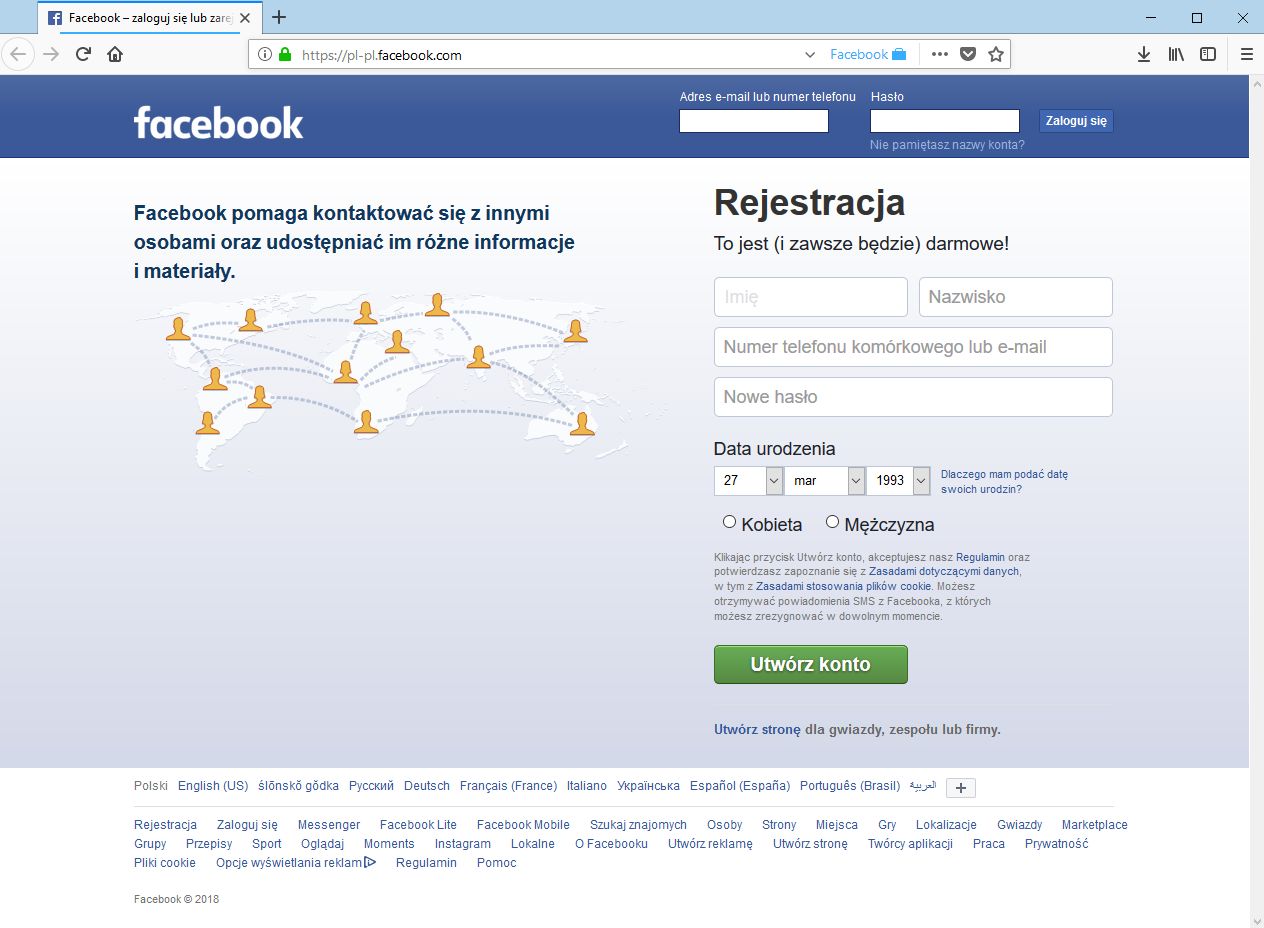Screen dimensions: 1264x928
Task: Click Utwórz stronę link below the form
Action: pyautogui.click(x=757, y=730)
